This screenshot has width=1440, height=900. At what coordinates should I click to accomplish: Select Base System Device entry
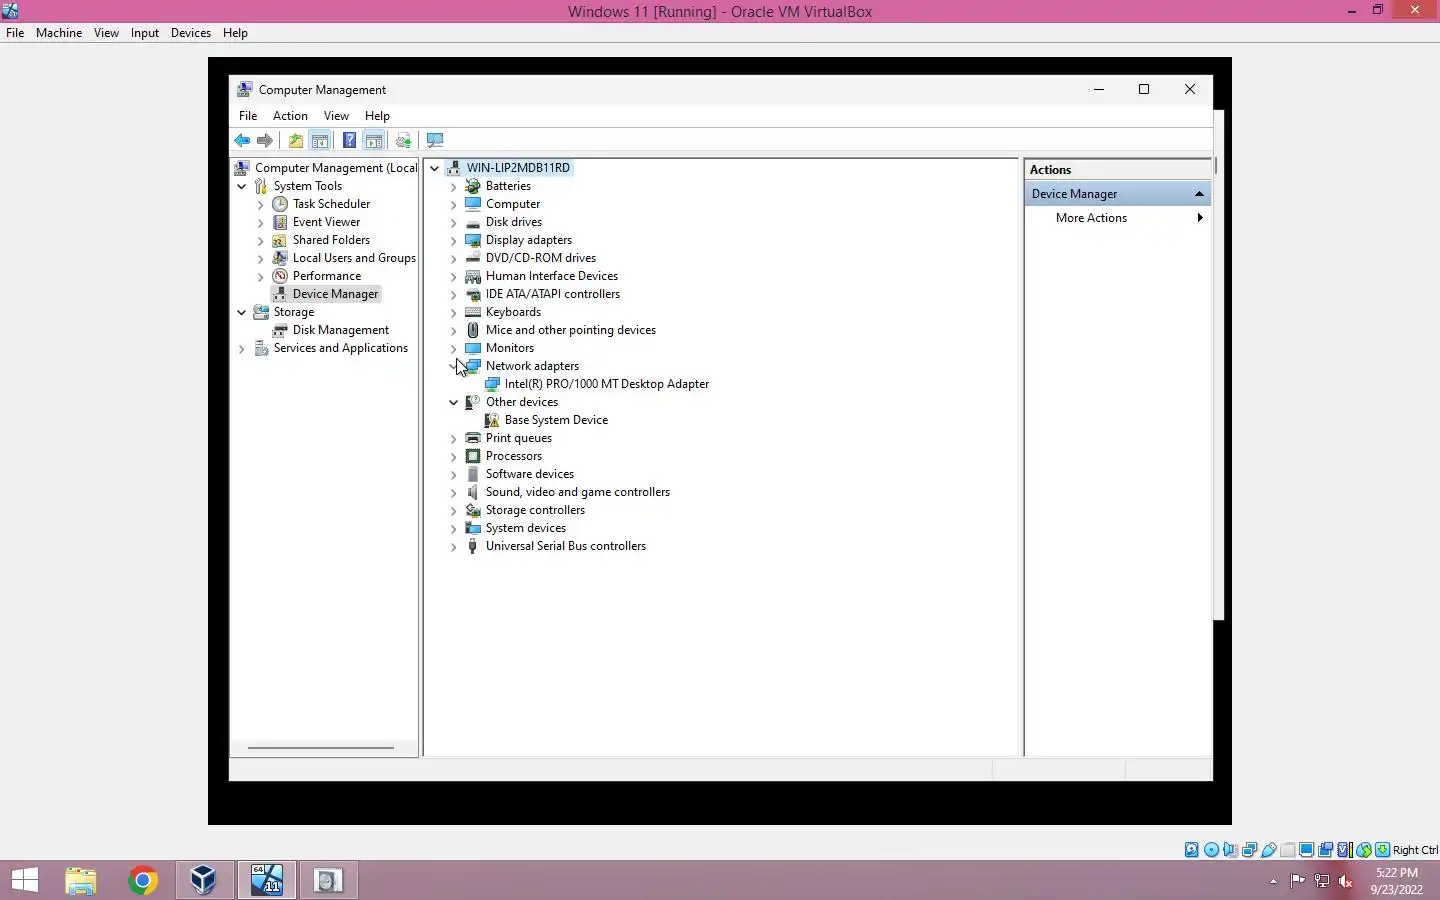pyautogui.click(x=556, y=420)
